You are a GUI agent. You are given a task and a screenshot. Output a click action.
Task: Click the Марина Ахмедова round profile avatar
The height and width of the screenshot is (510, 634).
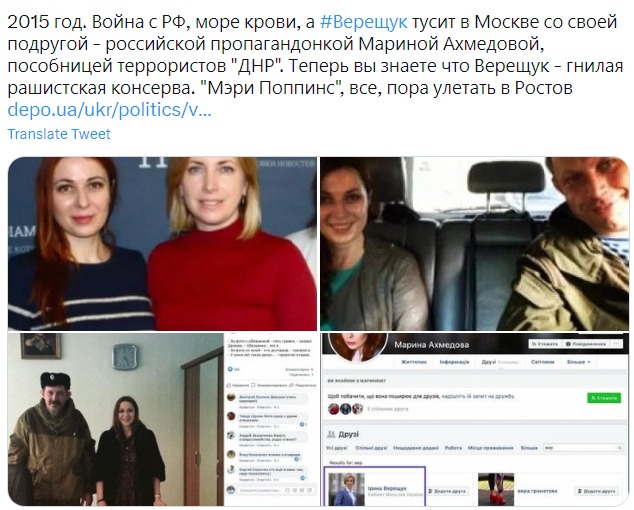[x=358, y=347]
